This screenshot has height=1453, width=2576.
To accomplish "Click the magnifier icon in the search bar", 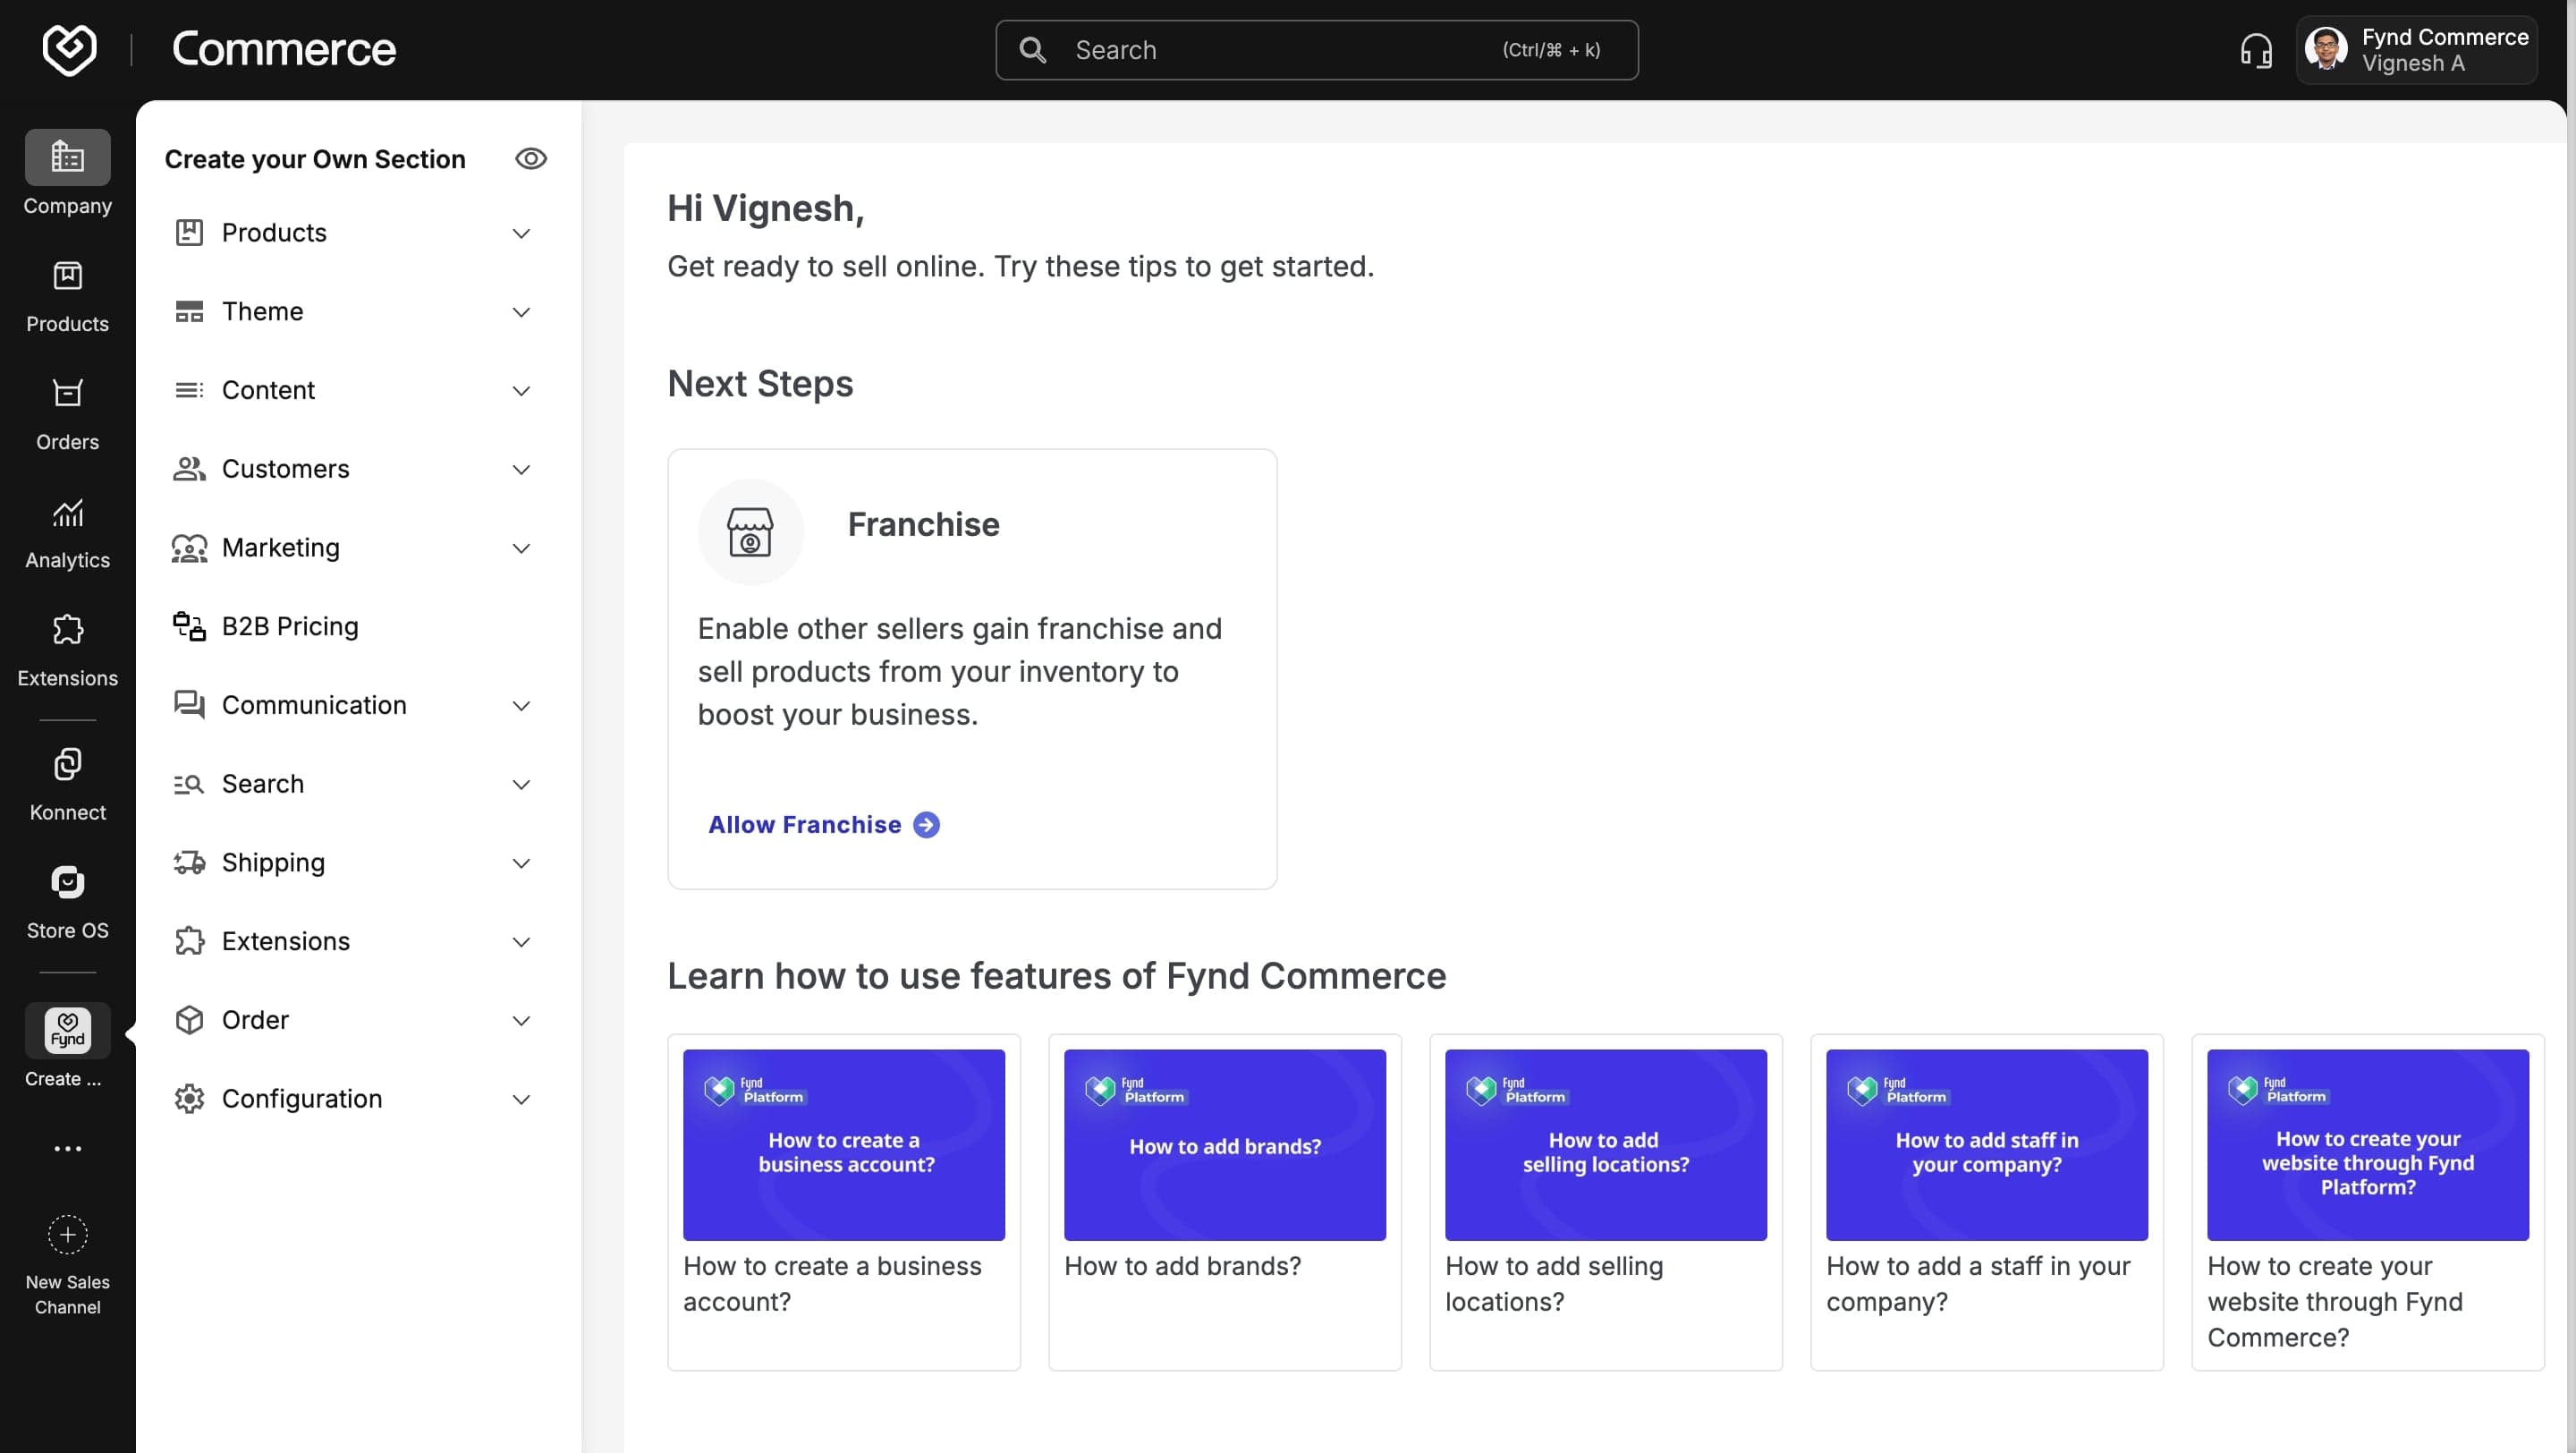I will 1033,50.
